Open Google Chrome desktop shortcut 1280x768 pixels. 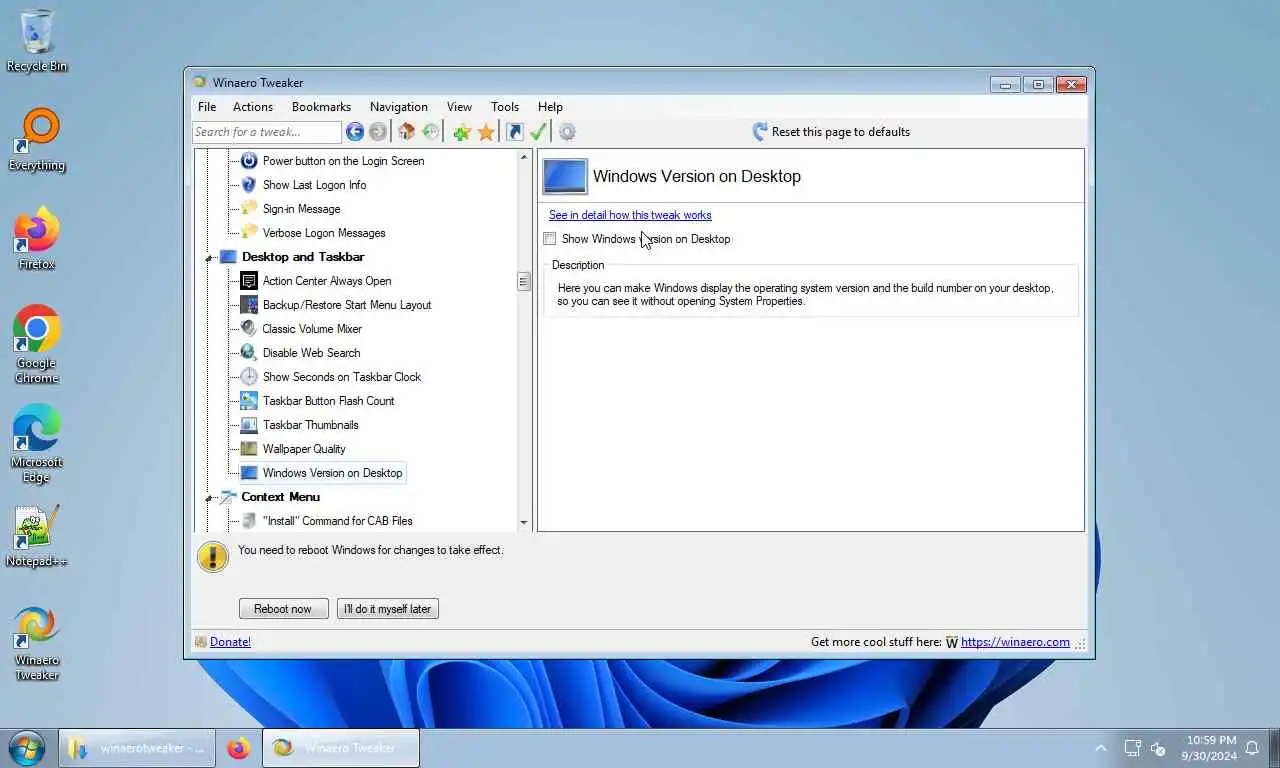click(x=37, y=345)
